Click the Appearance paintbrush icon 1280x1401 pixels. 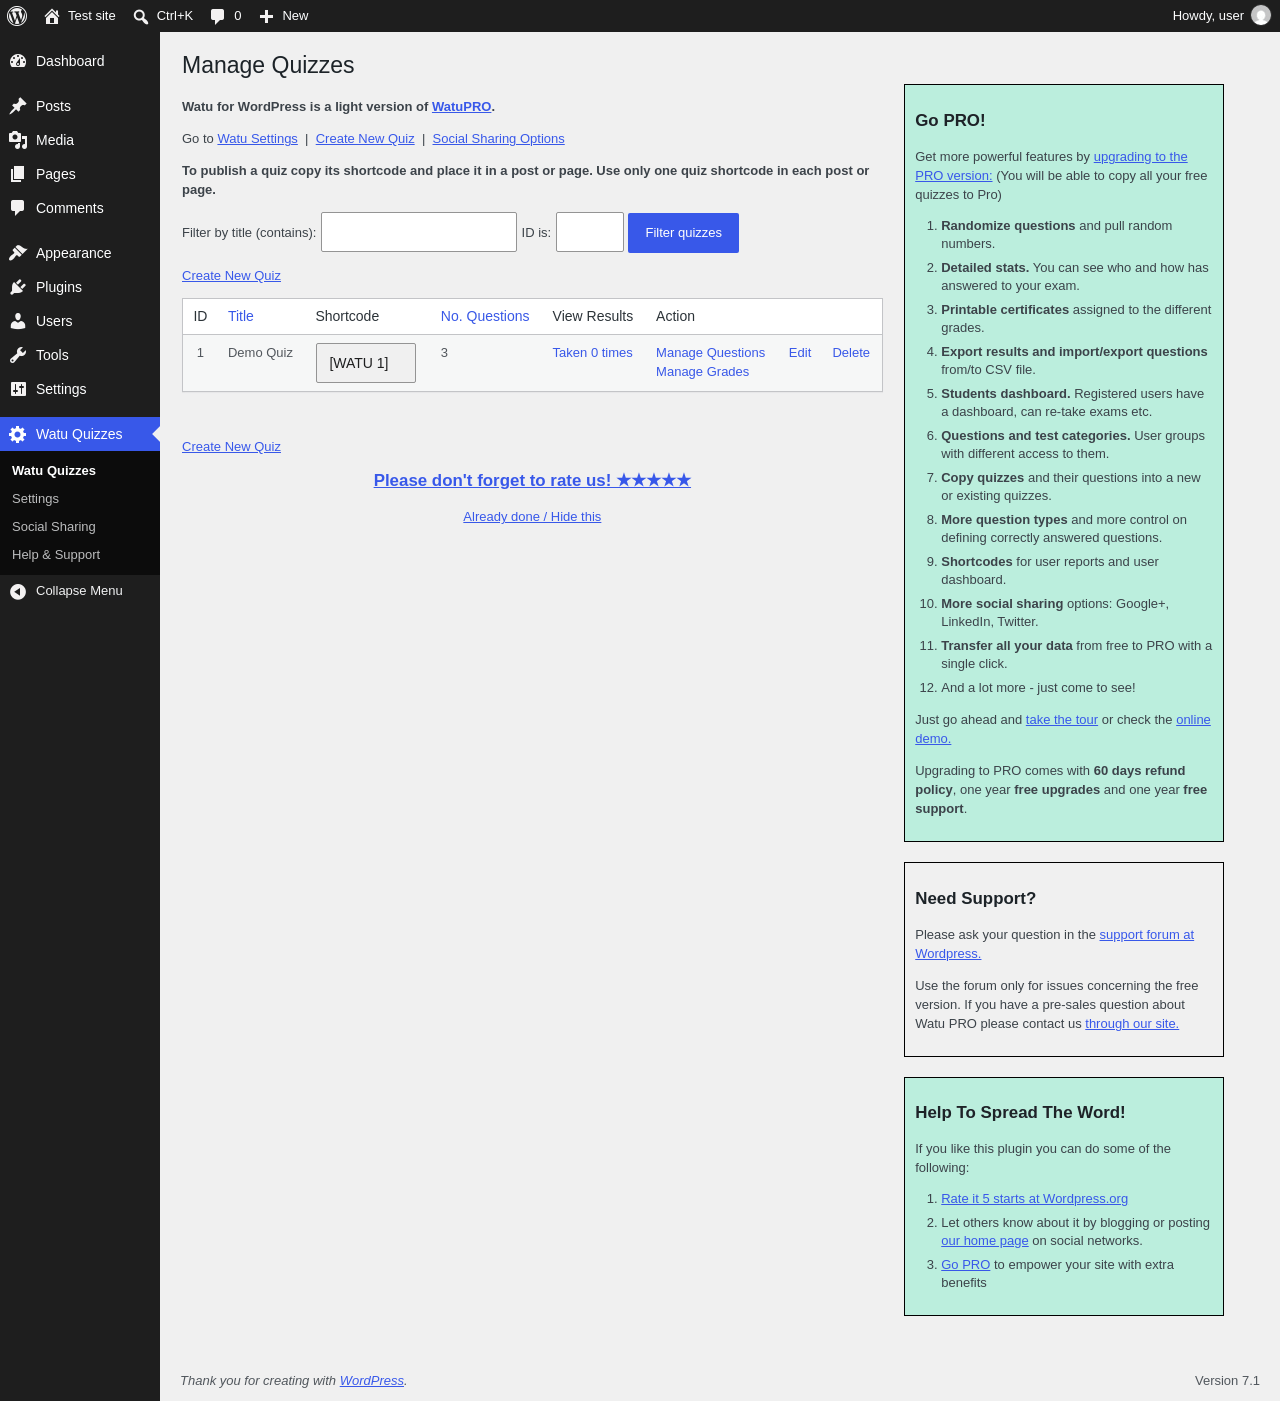coord(18,253)
